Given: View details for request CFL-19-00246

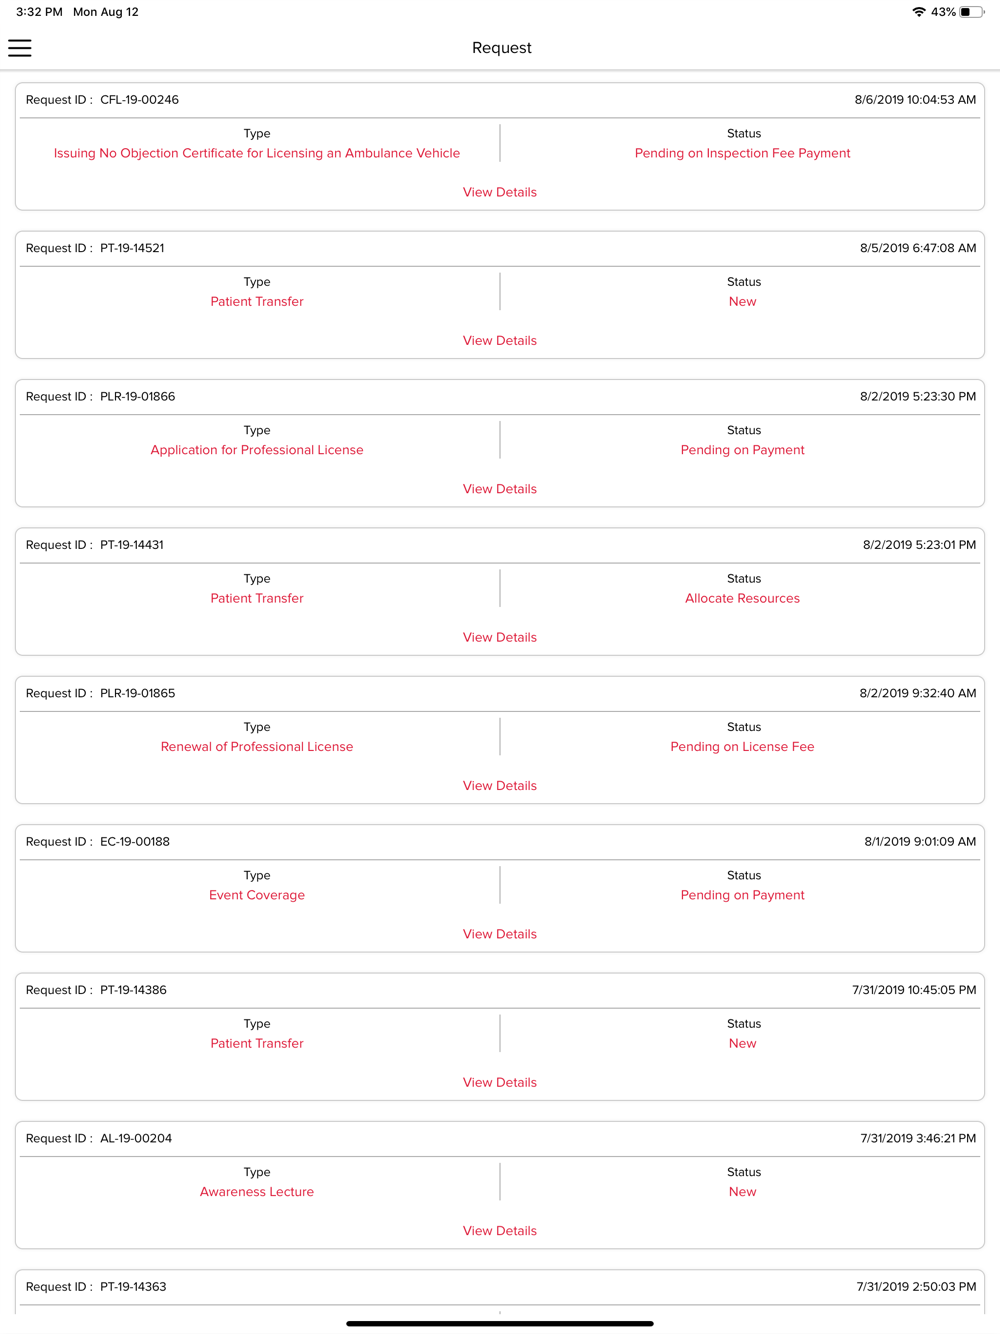Looking at the screenshot, I should coord(500,192).
